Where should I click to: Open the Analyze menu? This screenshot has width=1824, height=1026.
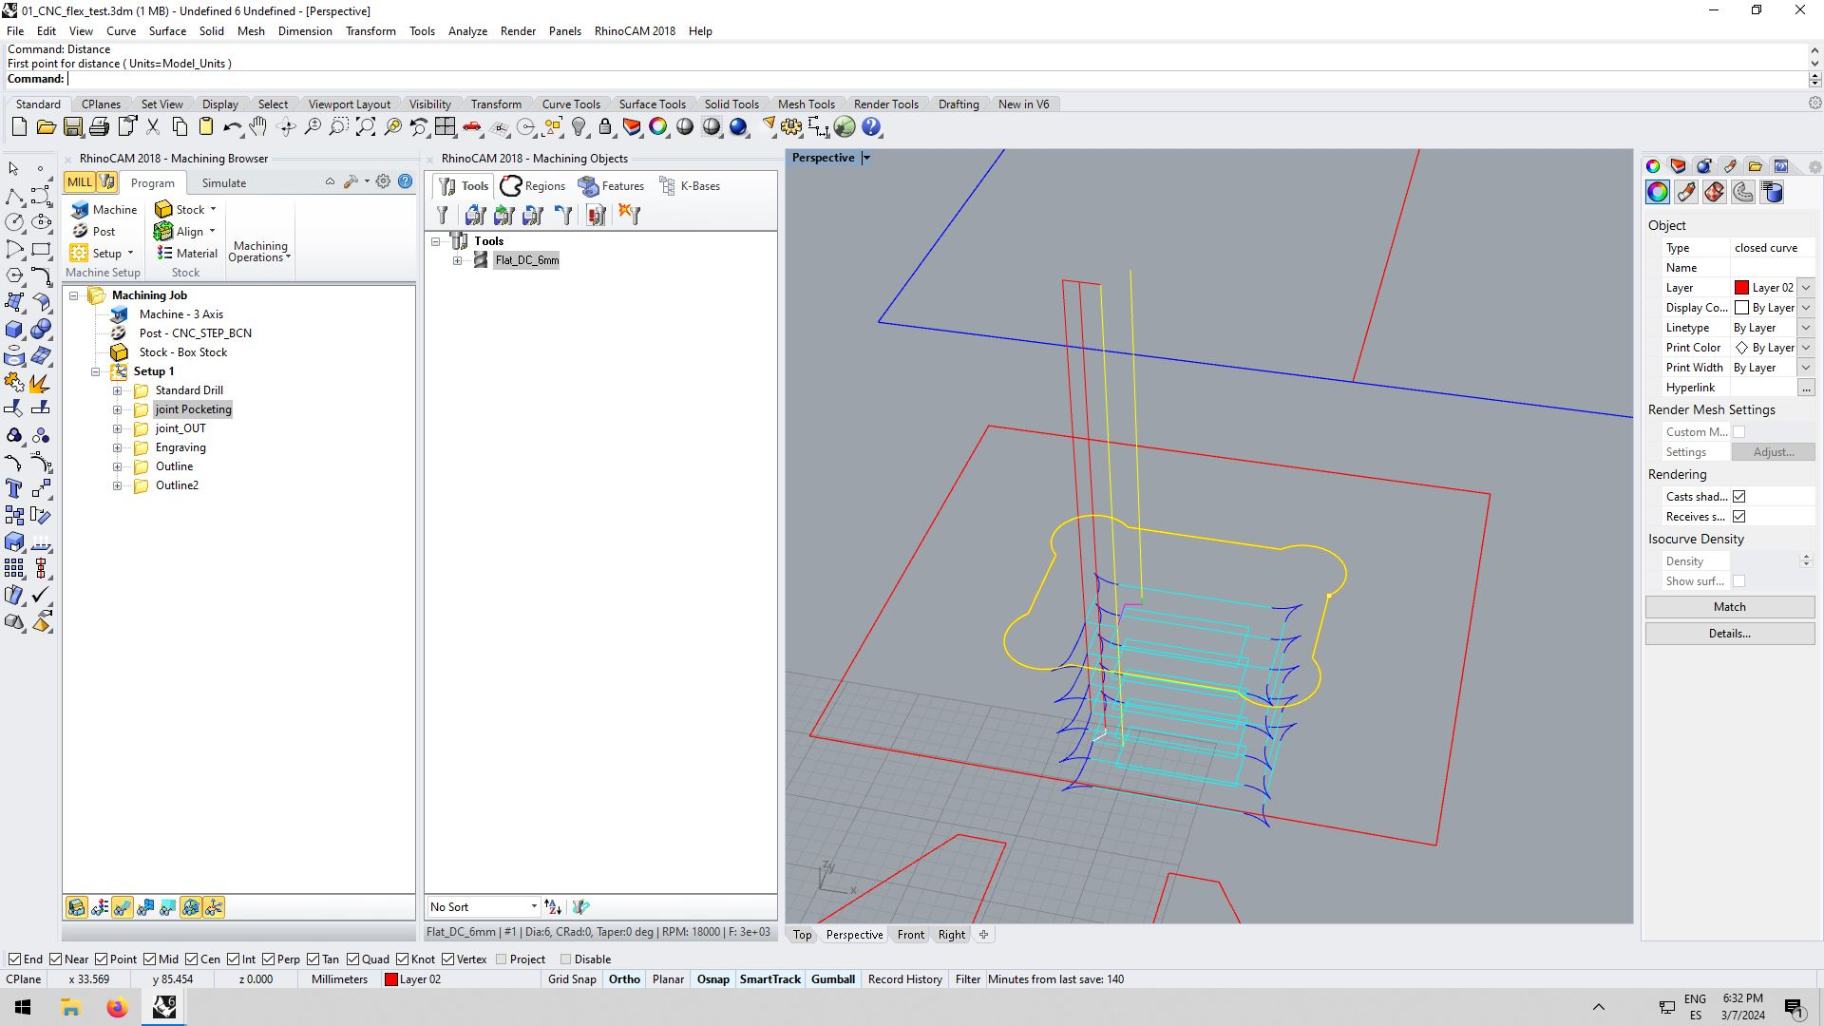pyautogui.click(x=467, y=31)
